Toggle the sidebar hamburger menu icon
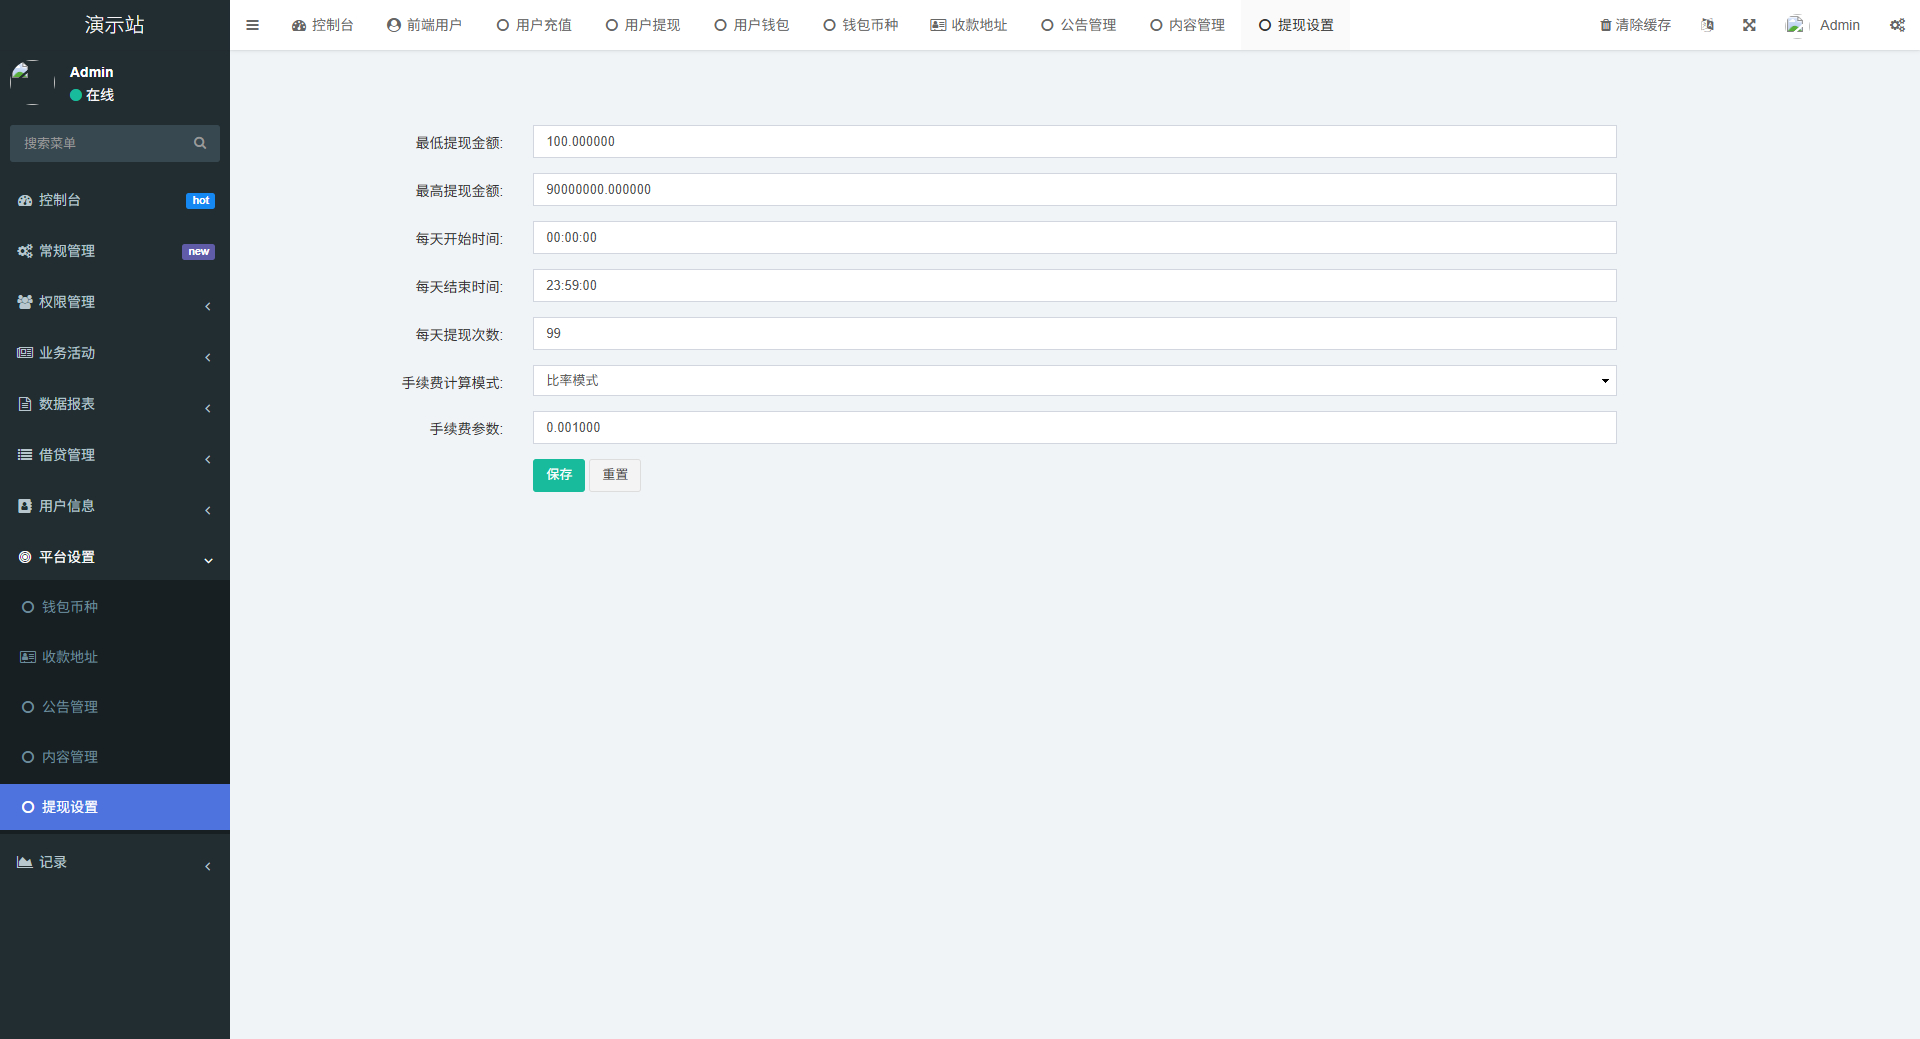The image size is (1920, 1039). (252, 24)
